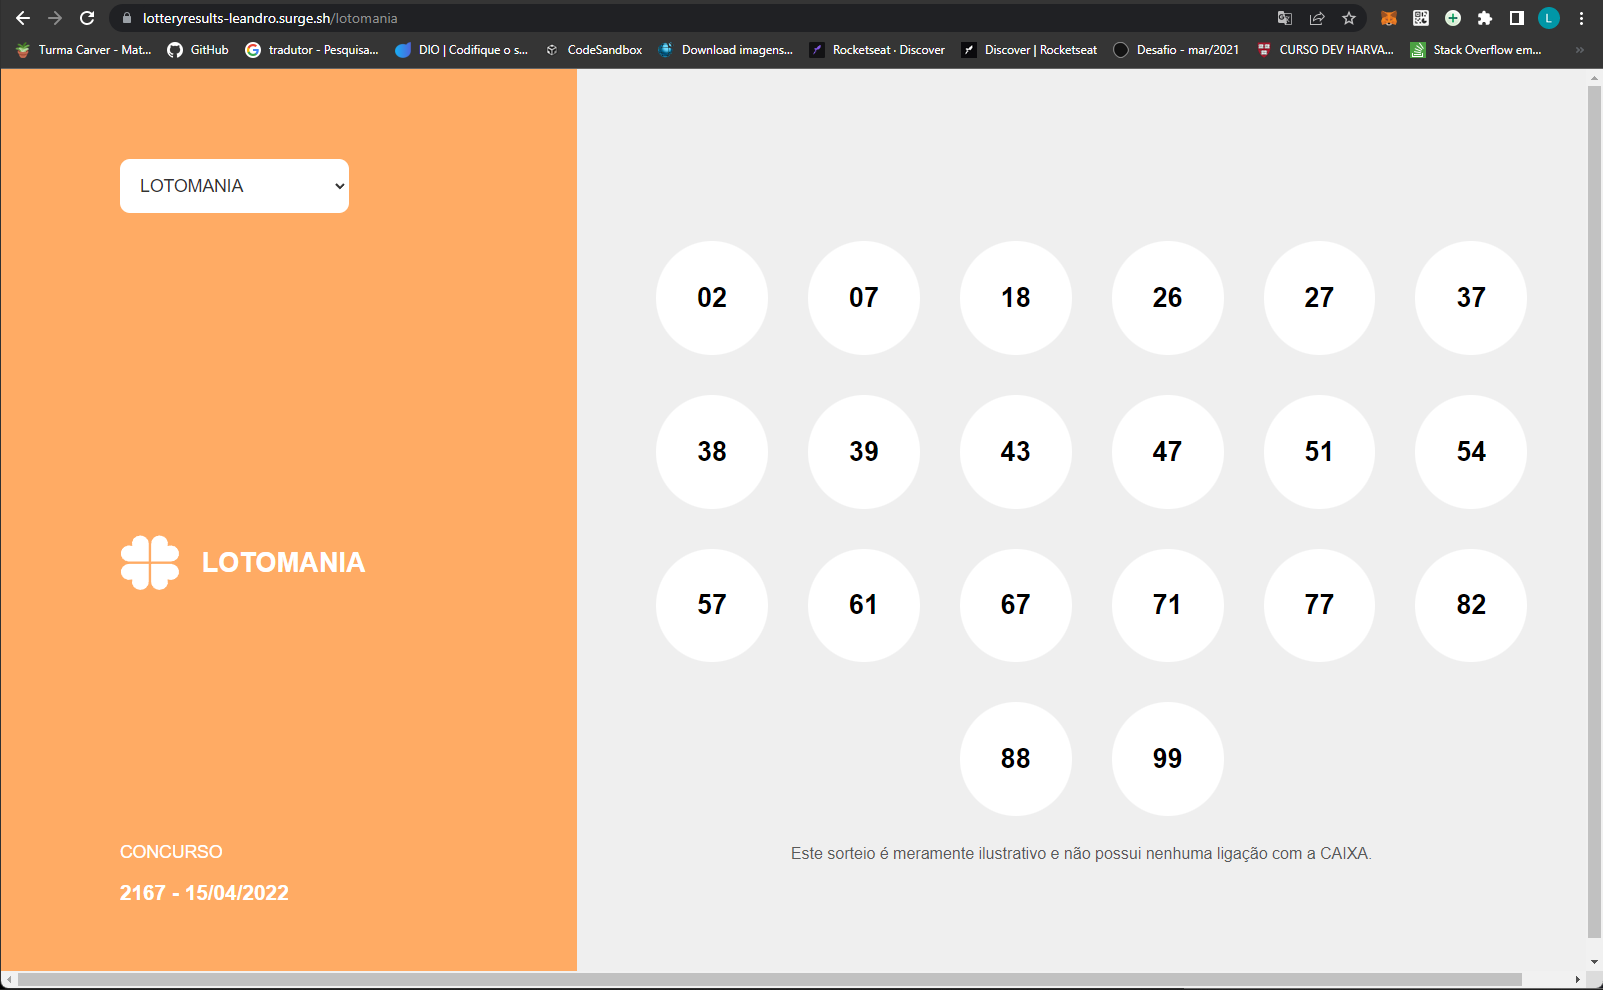Open the GitHub bookmark

click(198, 50)
